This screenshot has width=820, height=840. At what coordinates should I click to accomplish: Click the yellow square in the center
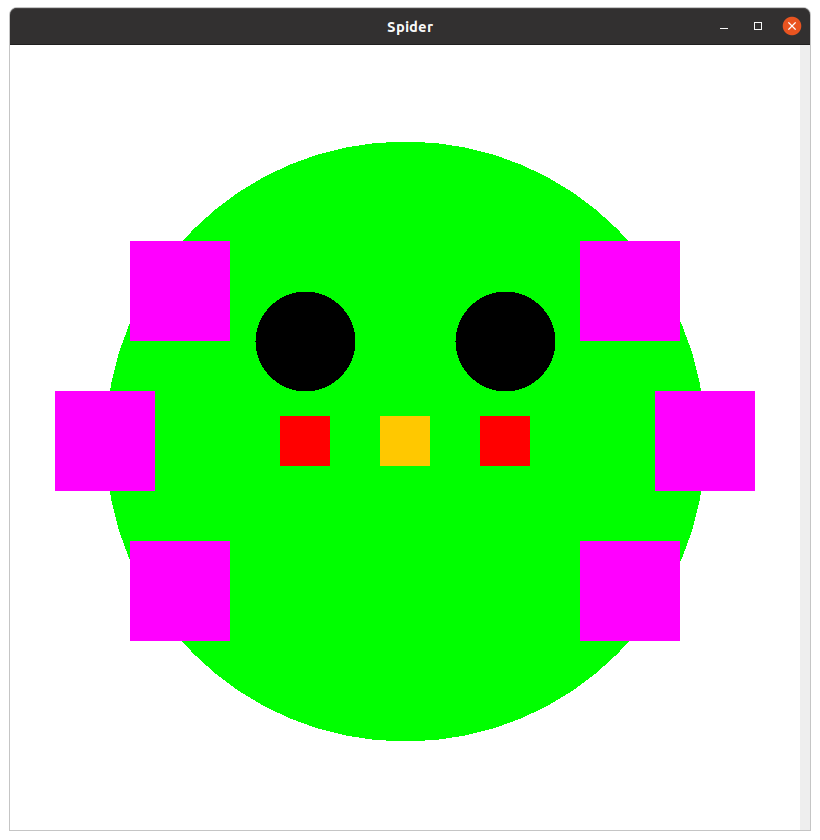(x=405, y=441)
